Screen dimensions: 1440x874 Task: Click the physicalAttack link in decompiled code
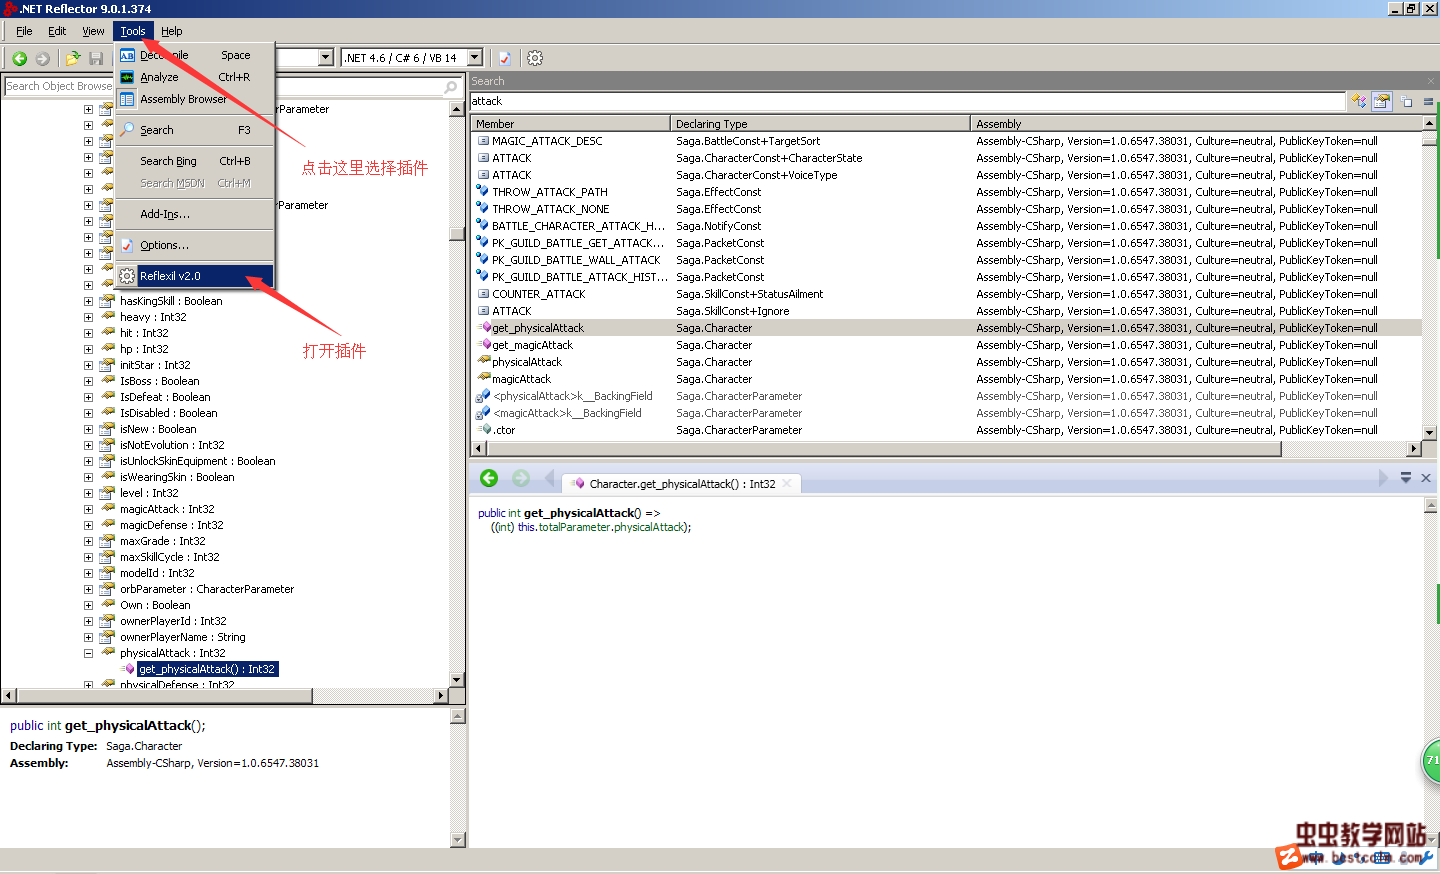pyautogui.click(x=649, y=527)
